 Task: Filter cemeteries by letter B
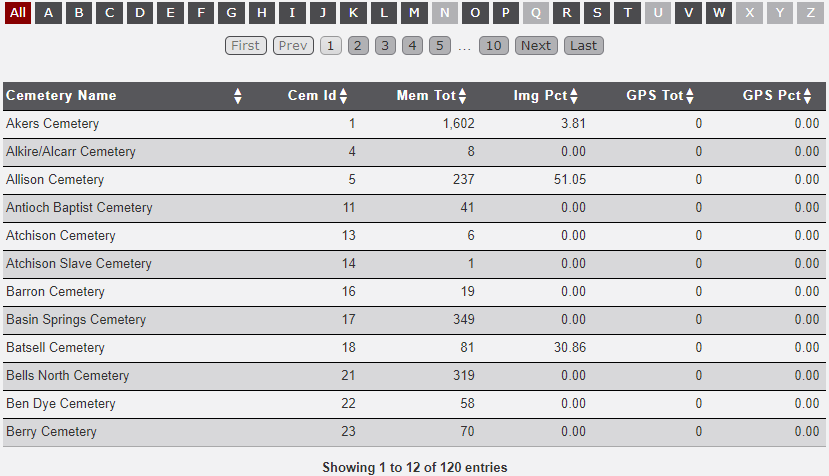tap(79, 13)
